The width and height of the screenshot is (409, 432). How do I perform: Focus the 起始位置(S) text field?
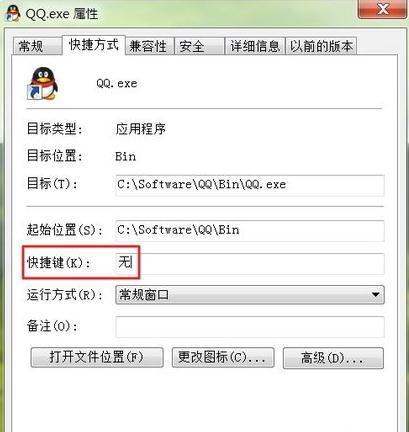[x=250, y=231]
